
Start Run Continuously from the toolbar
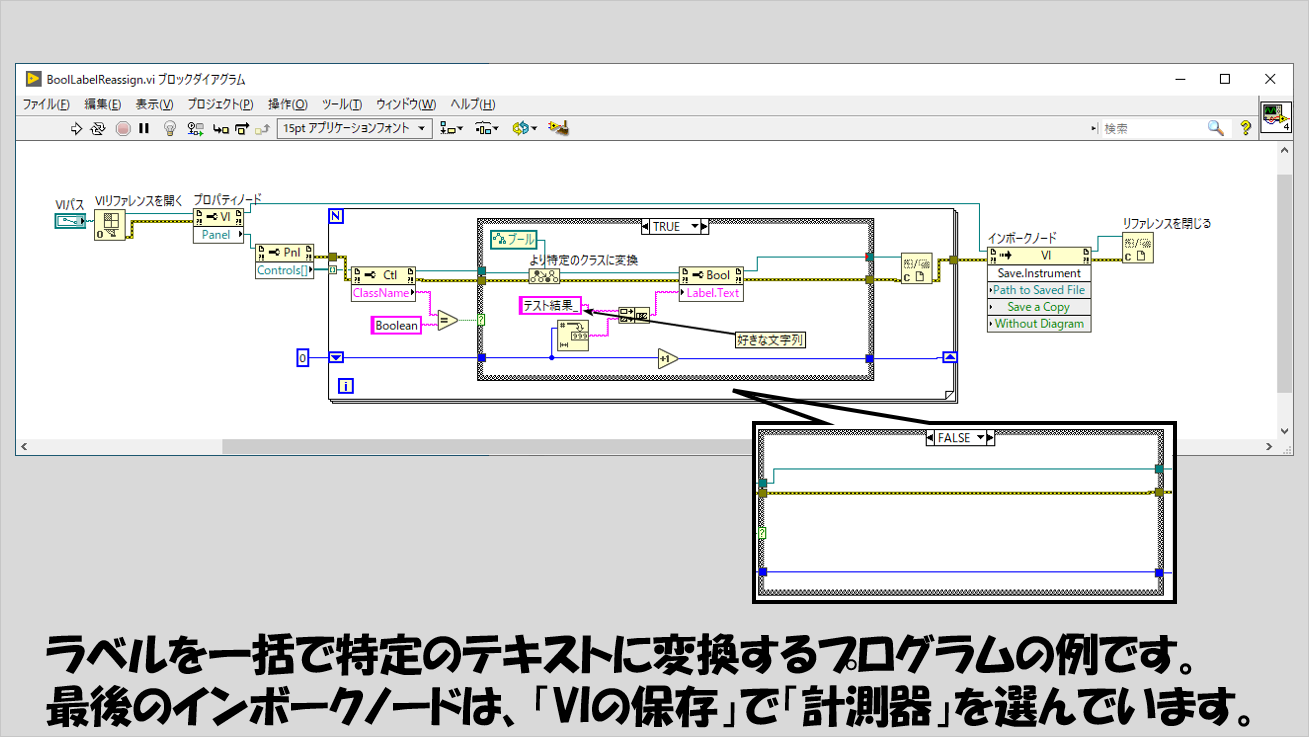coord(98,128)
